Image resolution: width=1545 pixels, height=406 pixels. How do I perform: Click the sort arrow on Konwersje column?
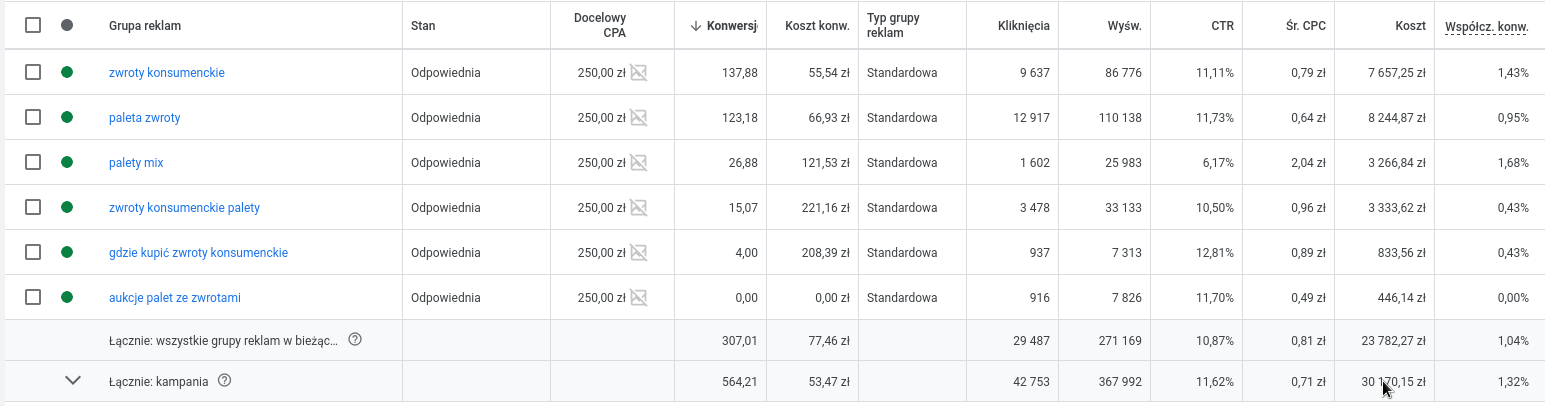[695, 25]
